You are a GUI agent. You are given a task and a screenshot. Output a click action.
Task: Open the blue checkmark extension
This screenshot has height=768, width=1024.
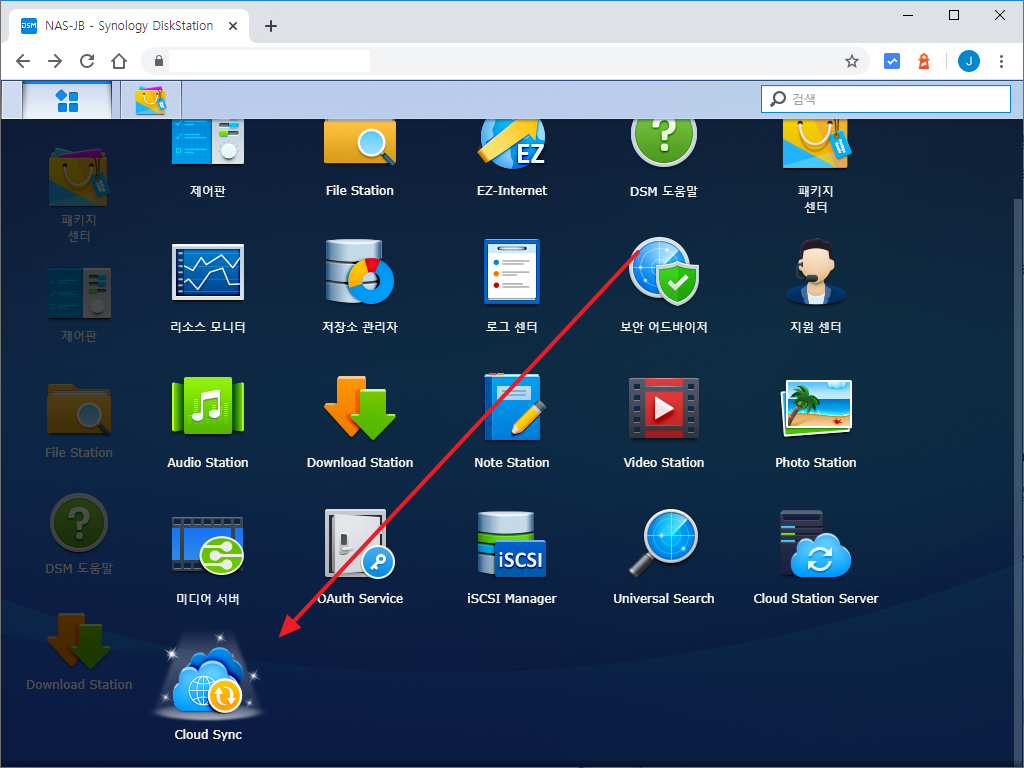892,61
